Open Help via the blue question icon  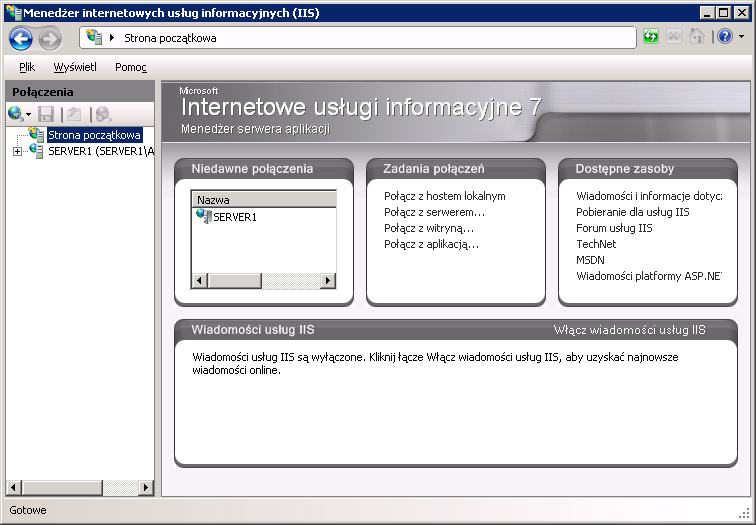(725, 37)
